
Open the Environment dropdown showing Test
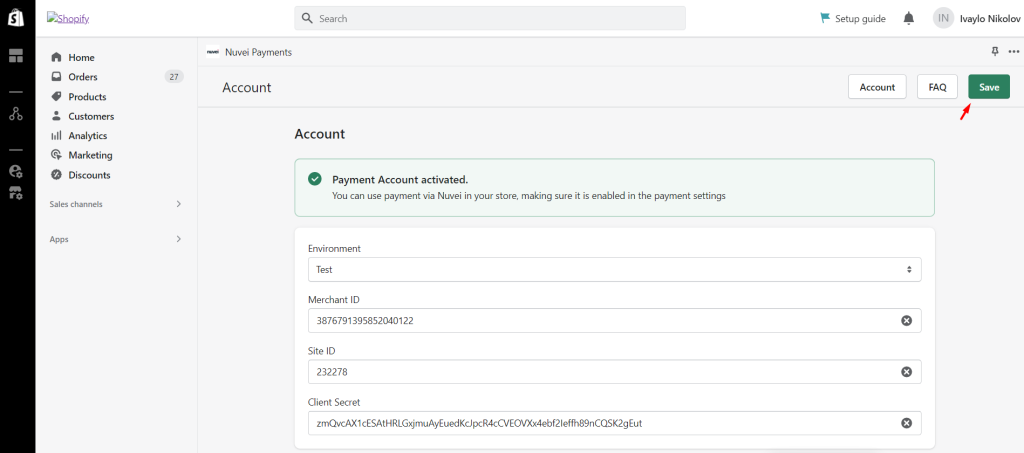click(x=615, y=269)
